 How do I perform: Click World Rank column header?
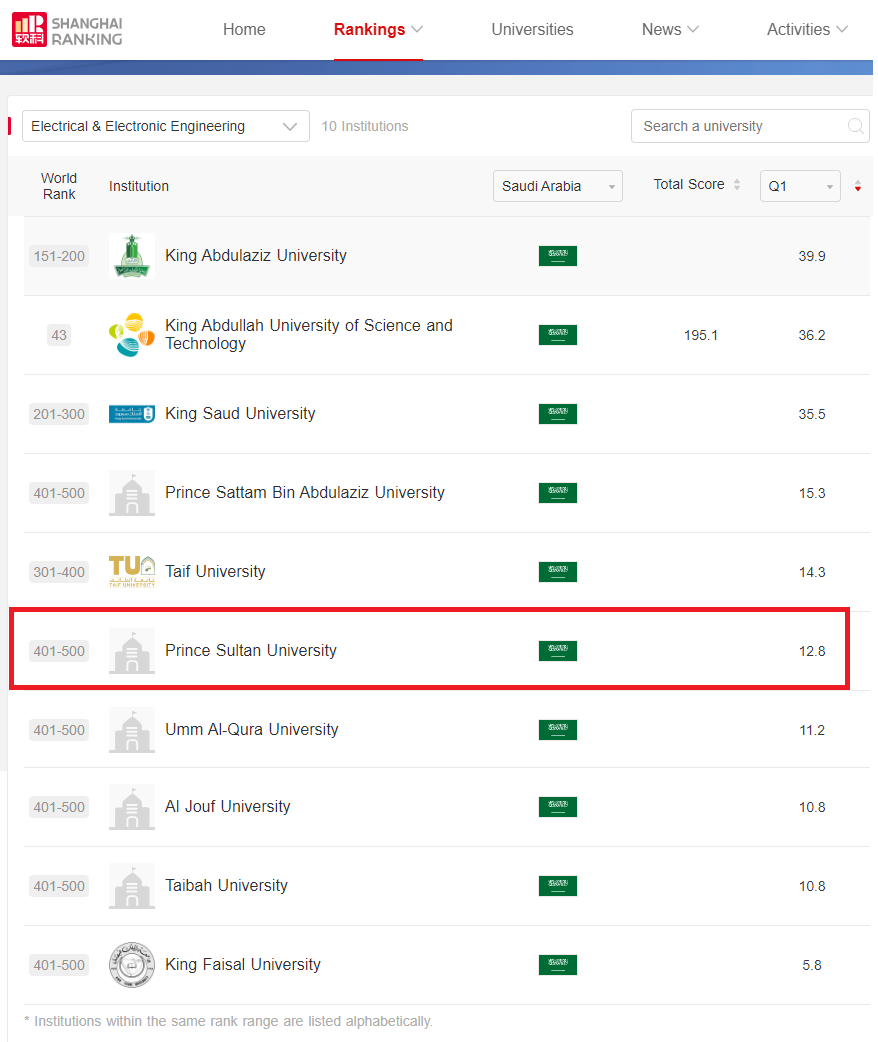click(59, 186)
